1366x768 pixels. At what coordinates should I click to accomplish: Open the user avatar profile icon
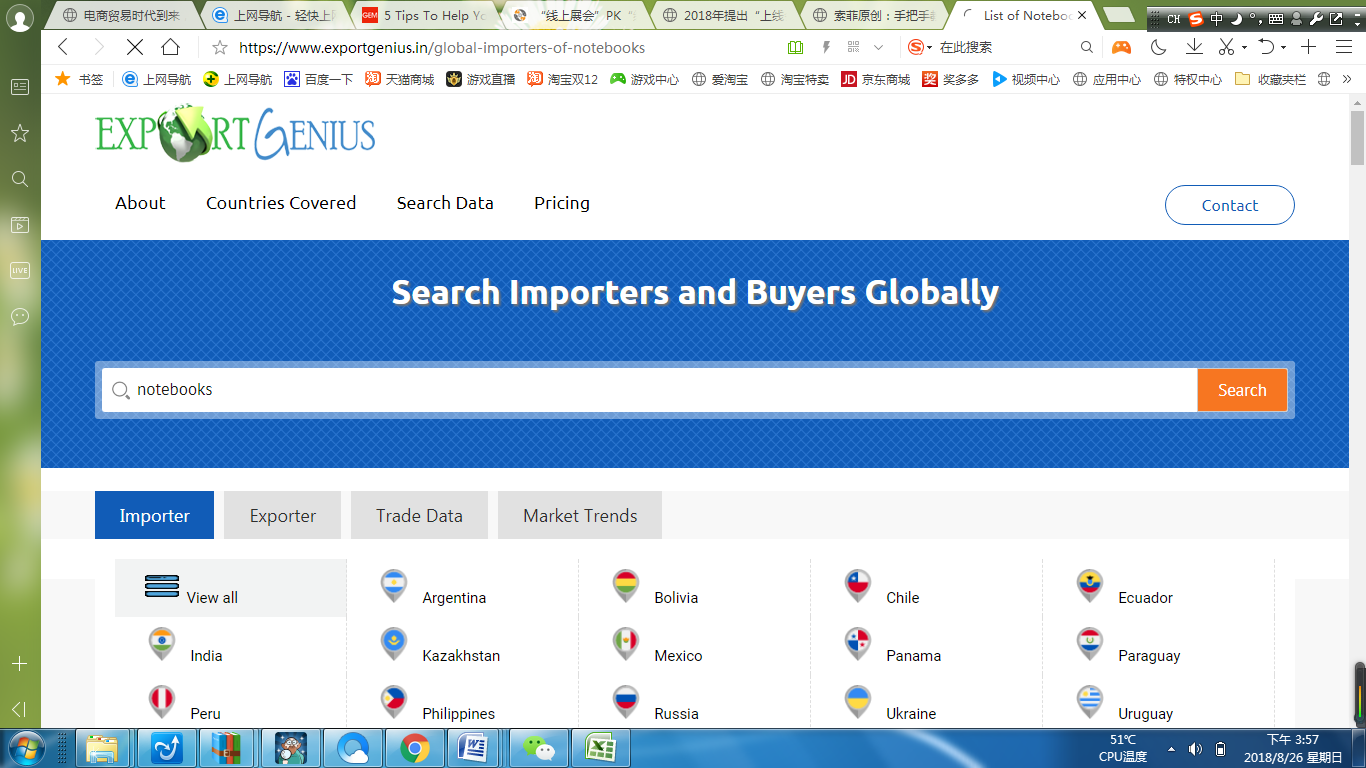tap(20, 19)
